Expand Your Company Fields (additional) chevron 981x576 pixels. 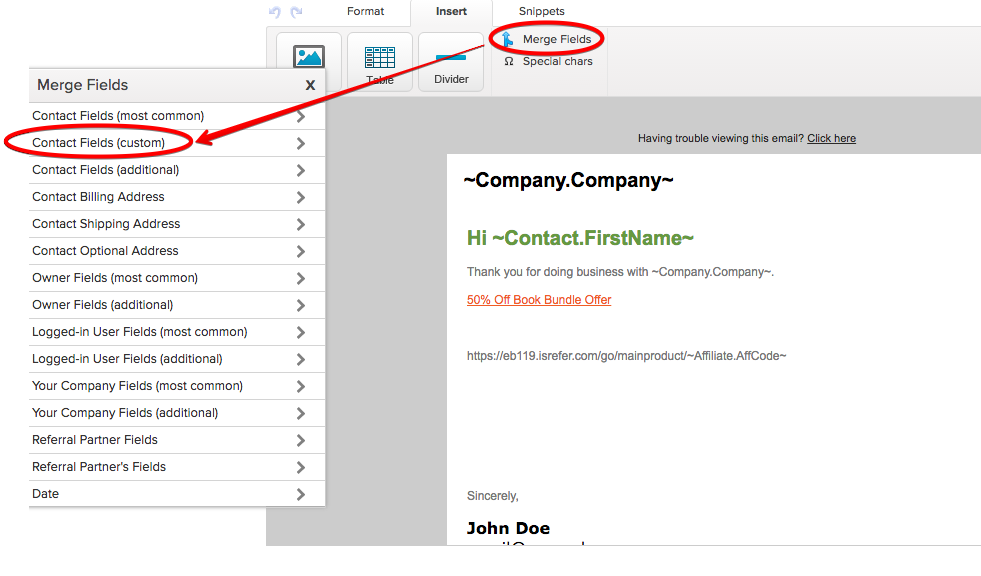[300, 413]
